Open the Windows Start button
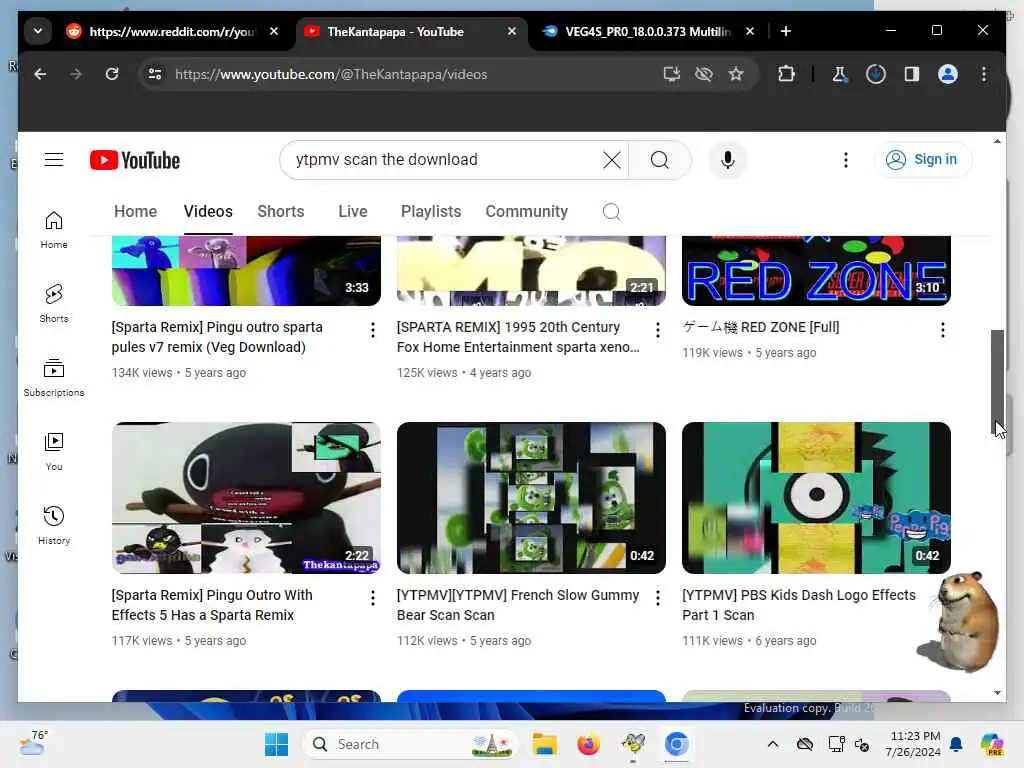Viewport: 1024px width, 768px height. tap(276, 744)
